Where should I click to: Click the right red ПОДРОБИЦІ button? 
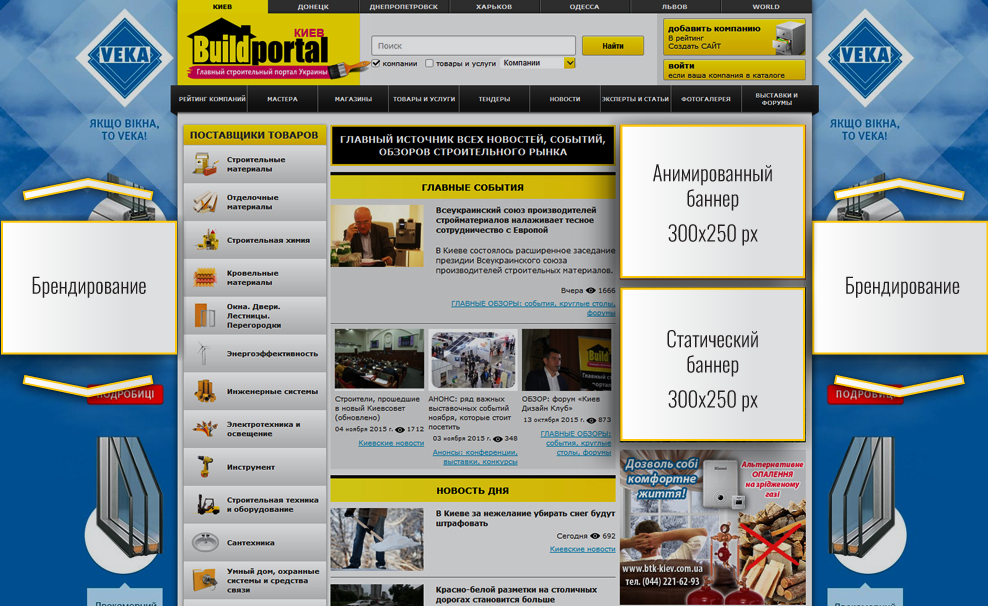[x=864, y=394]
